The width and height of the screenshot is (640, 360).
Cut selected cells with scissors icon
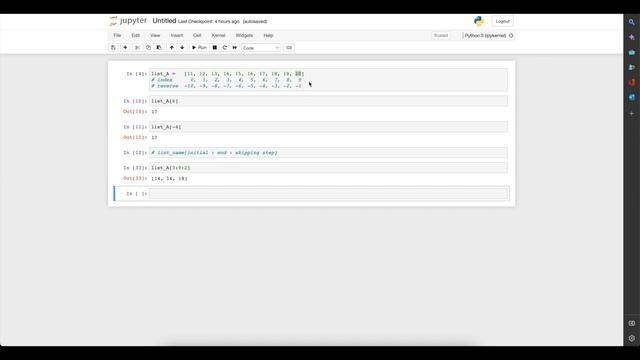point(137,48)
